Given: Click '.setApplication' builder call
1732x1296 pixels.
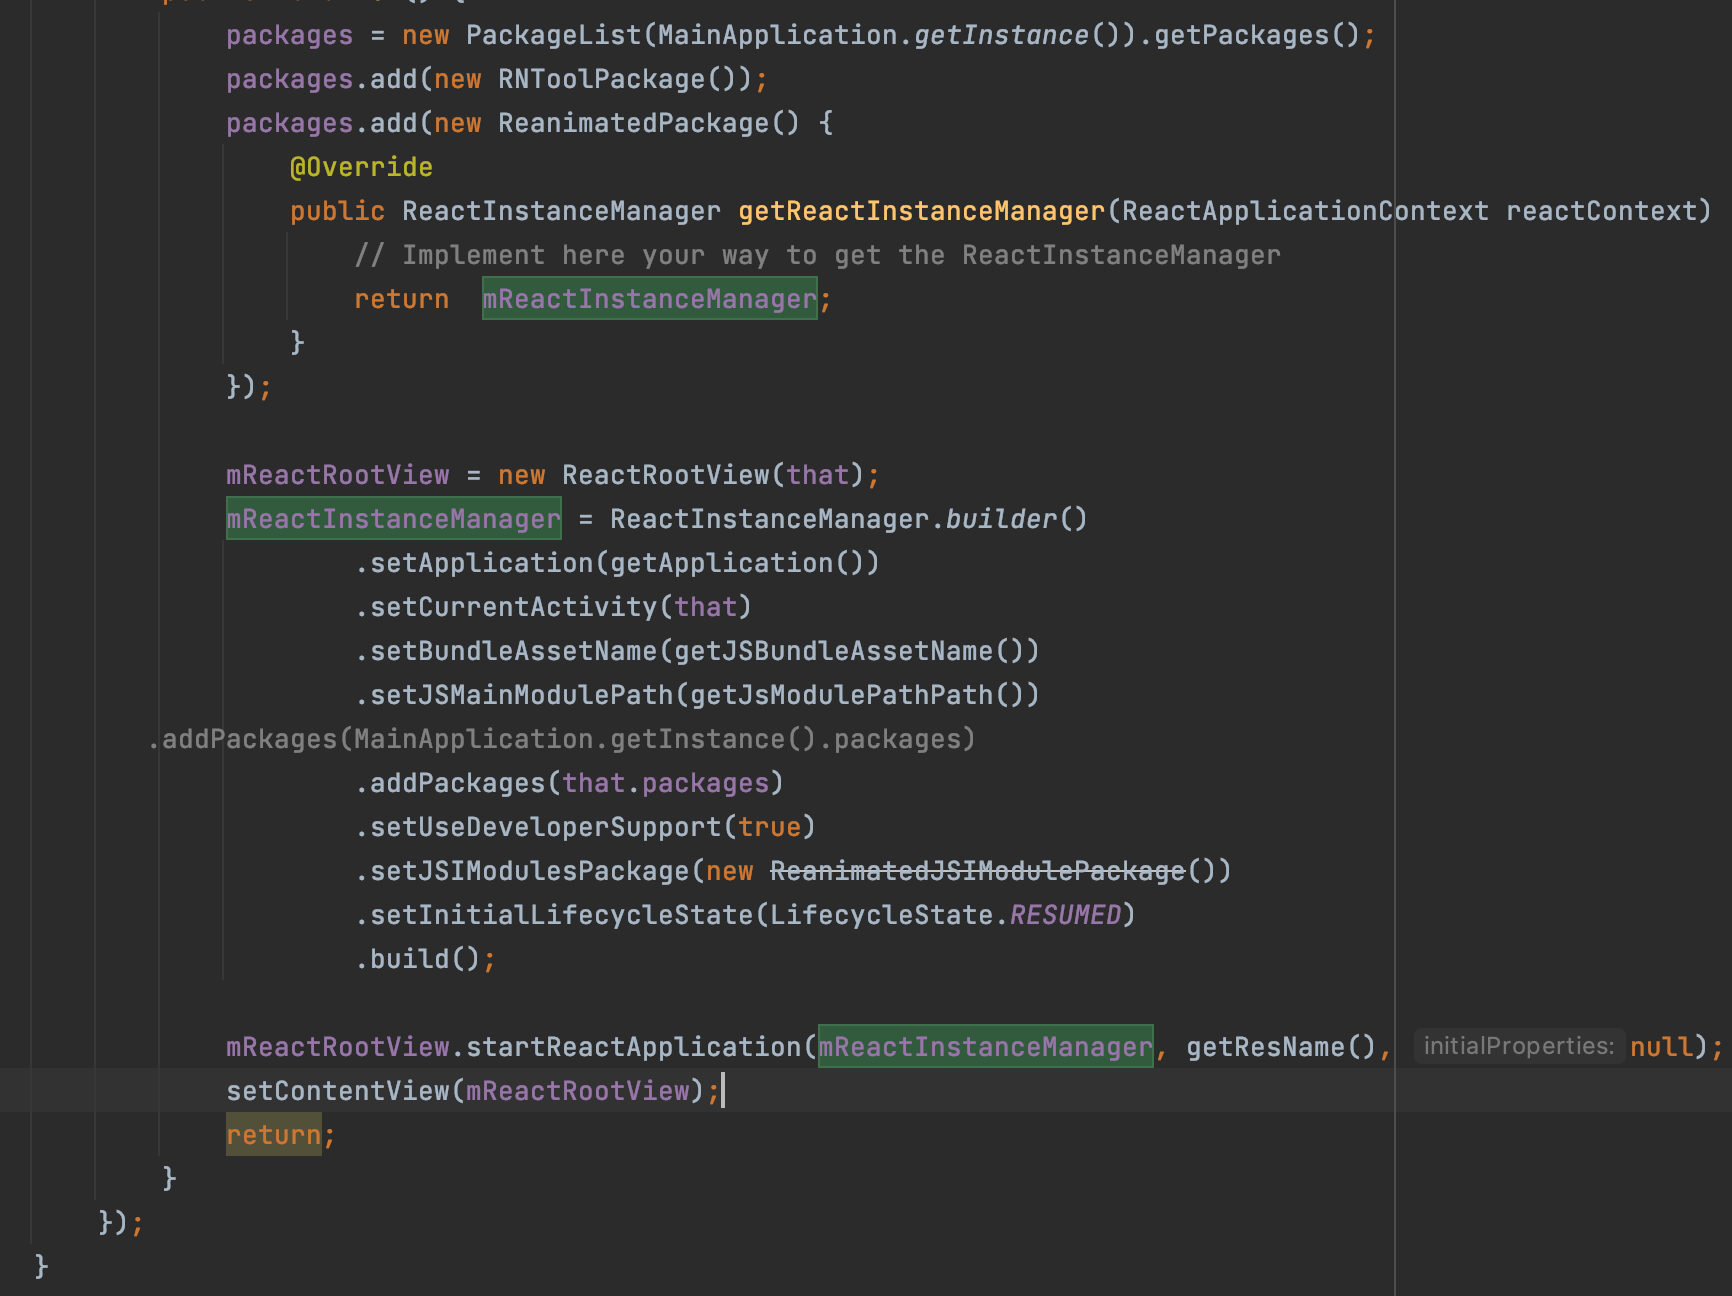Looking at the screenshot, I should click(x=474, y=563).
